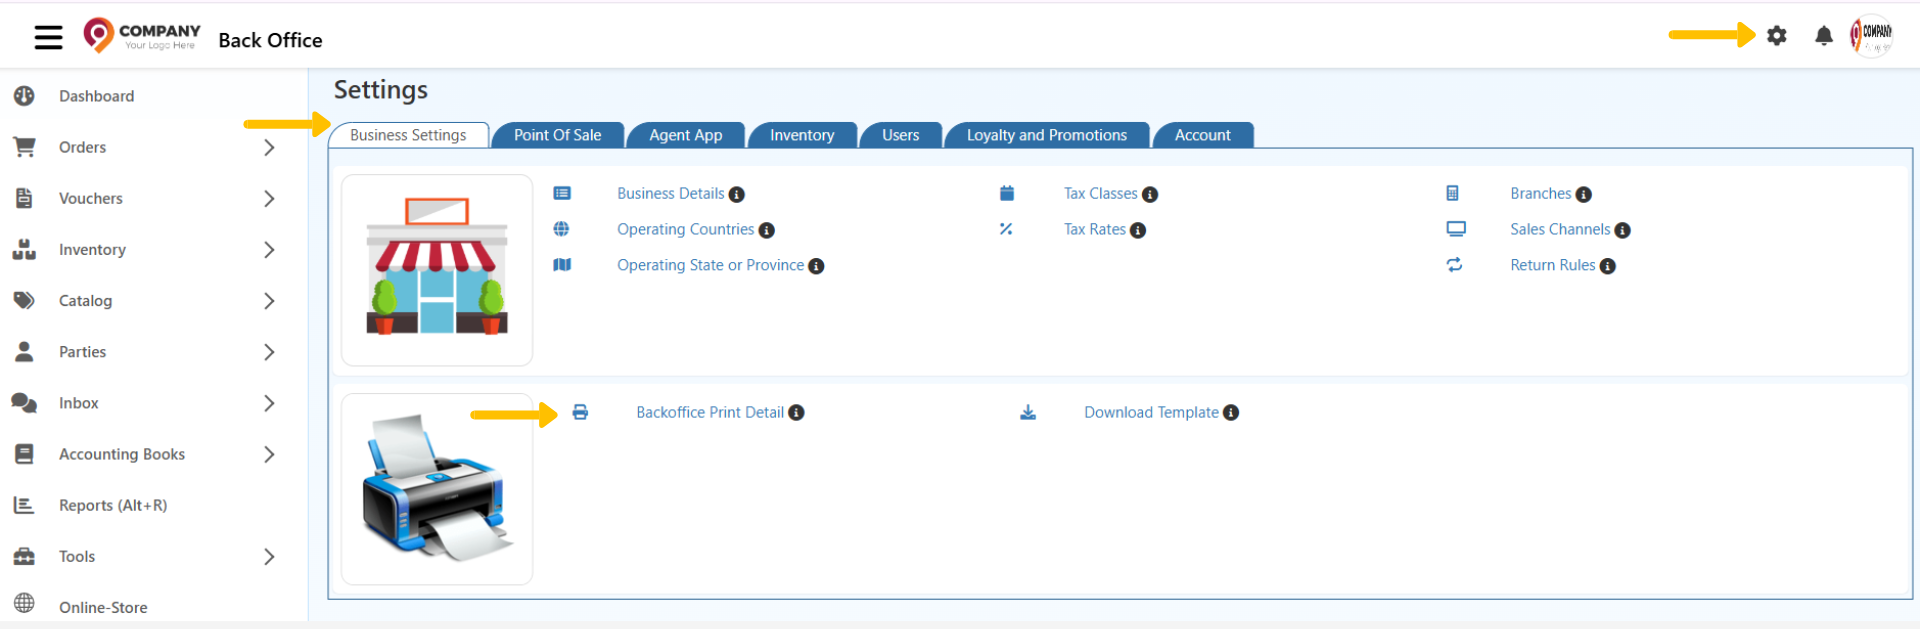Click the Orders cart icon
Viewport: 1920px width, 629px height.
click(x=24, y=147)
